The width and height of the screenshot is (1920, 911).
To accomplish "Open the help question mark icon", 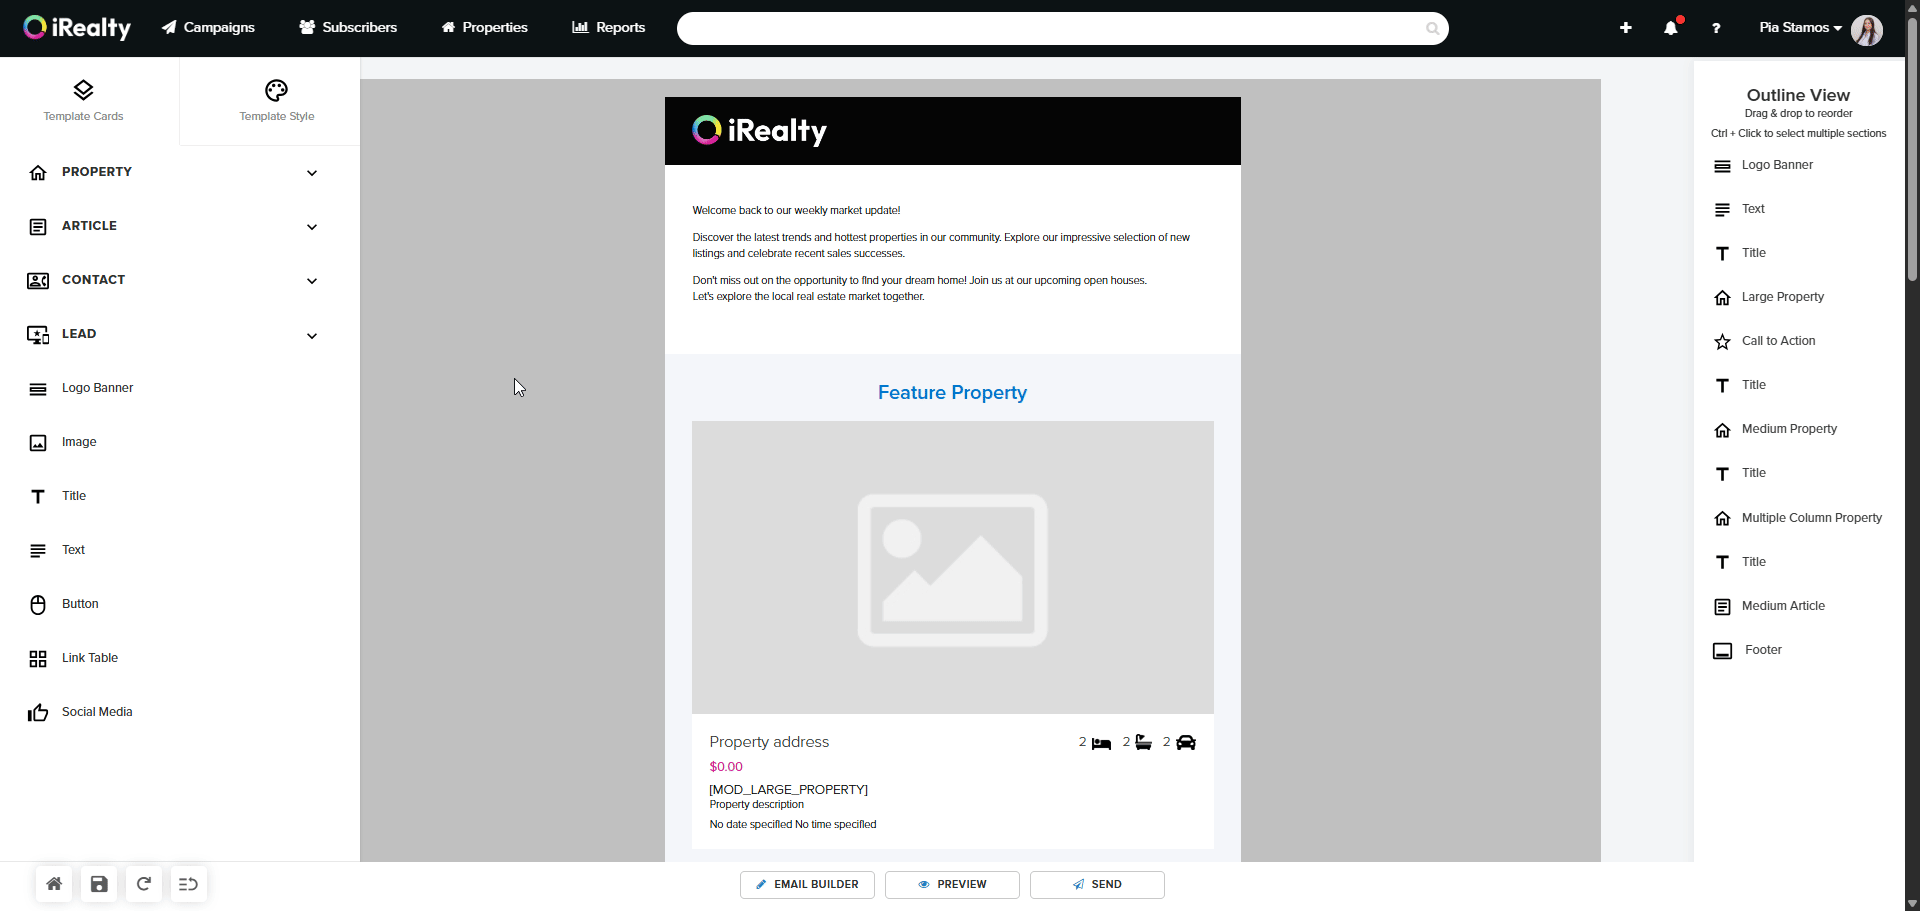I will pos(1716,28).
